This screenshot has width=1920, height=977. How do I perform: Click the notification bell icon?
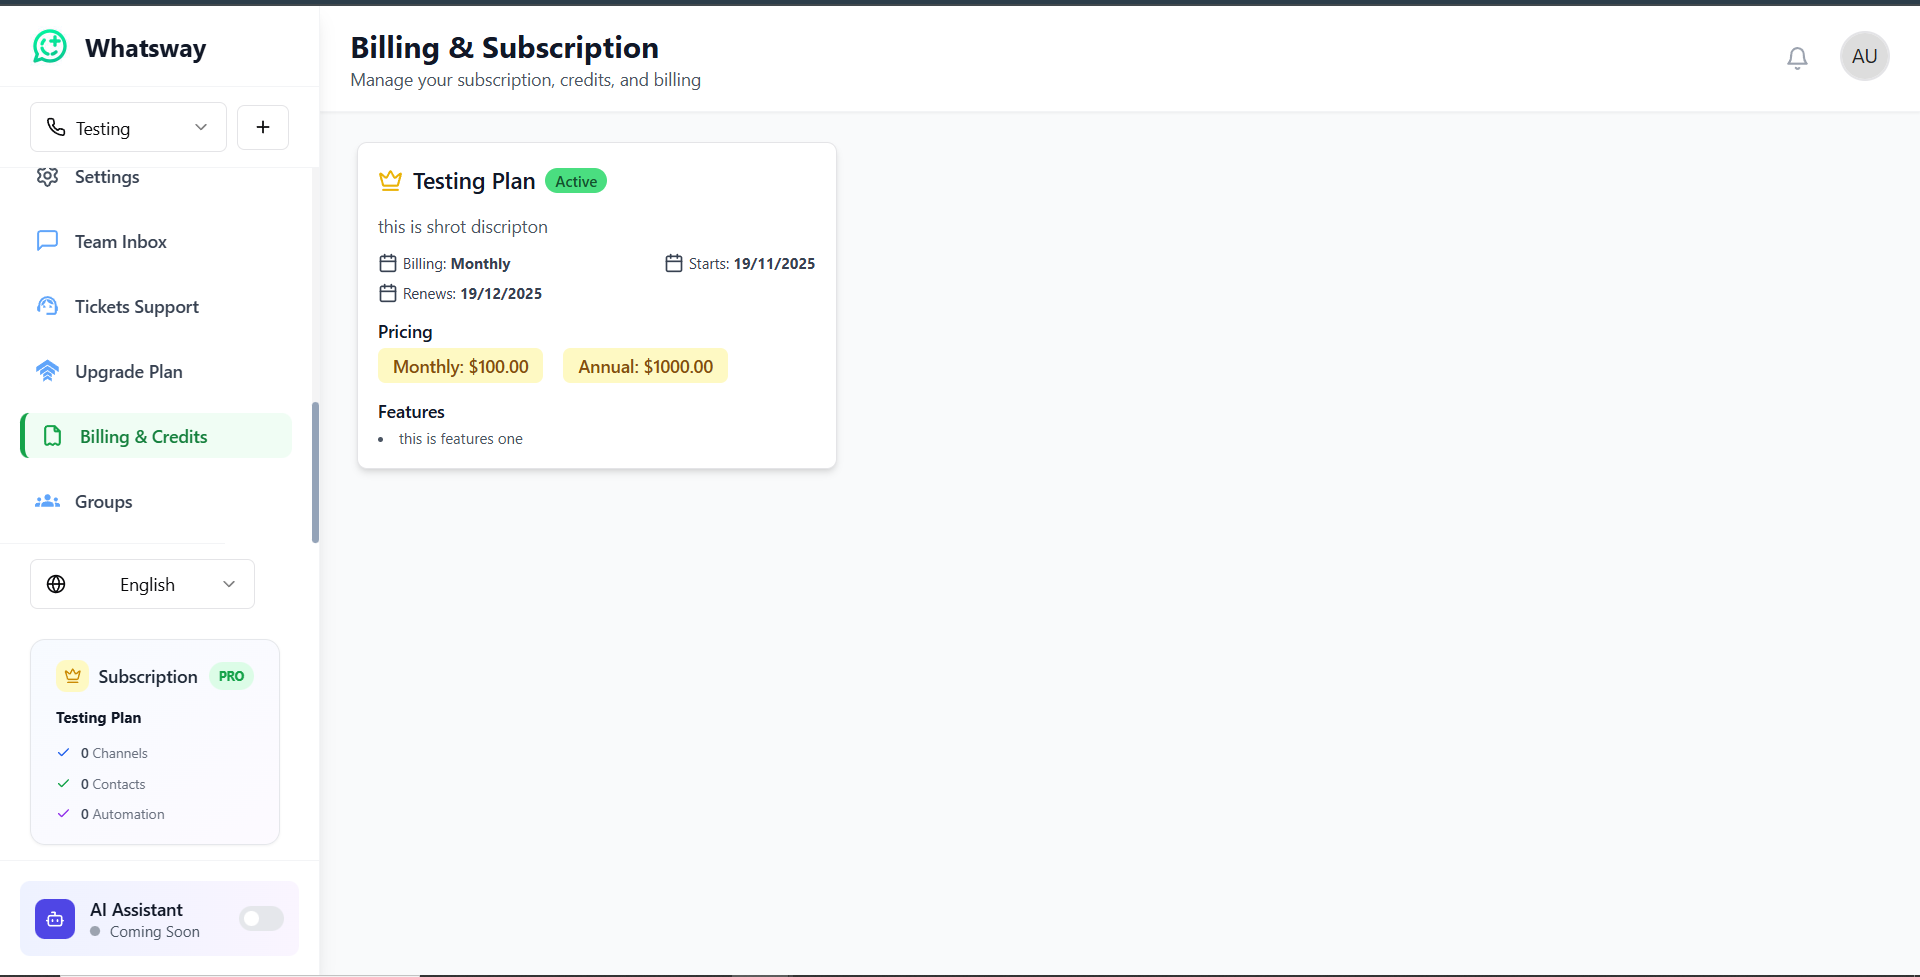pyautogui.click(x=1797, y=58)
